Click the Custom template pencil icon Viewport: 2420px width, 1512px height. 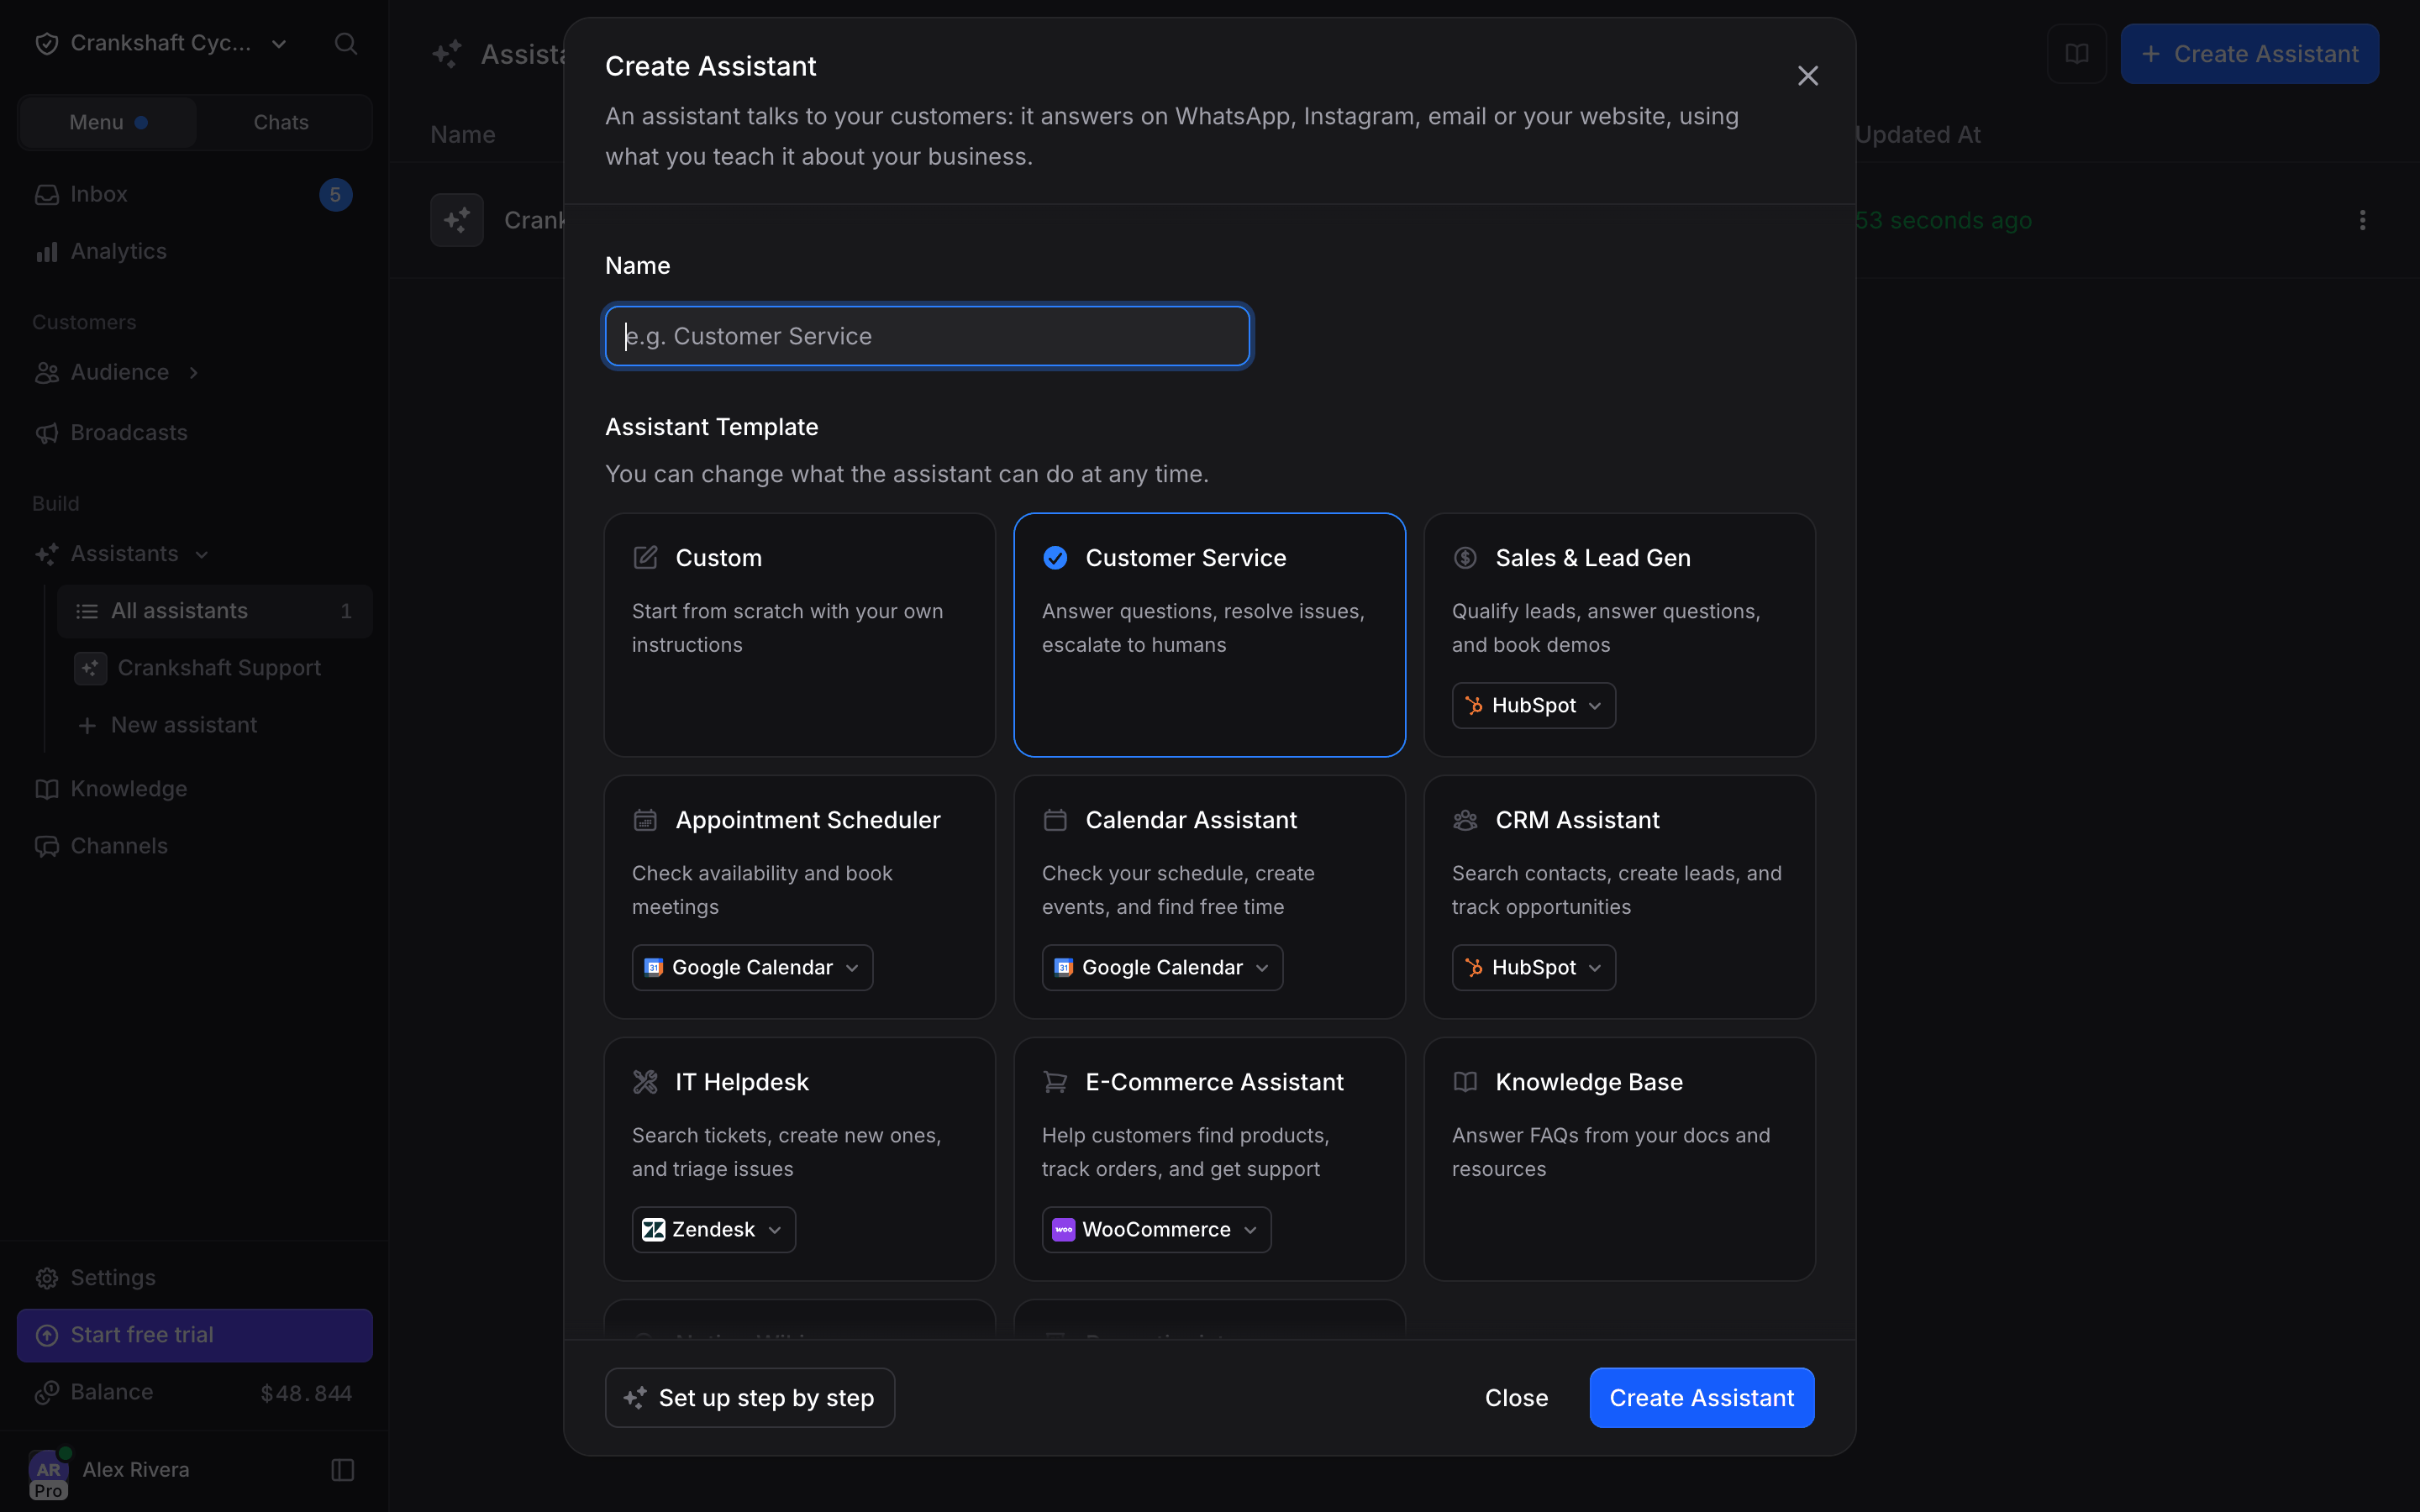[x=646, y=558]
